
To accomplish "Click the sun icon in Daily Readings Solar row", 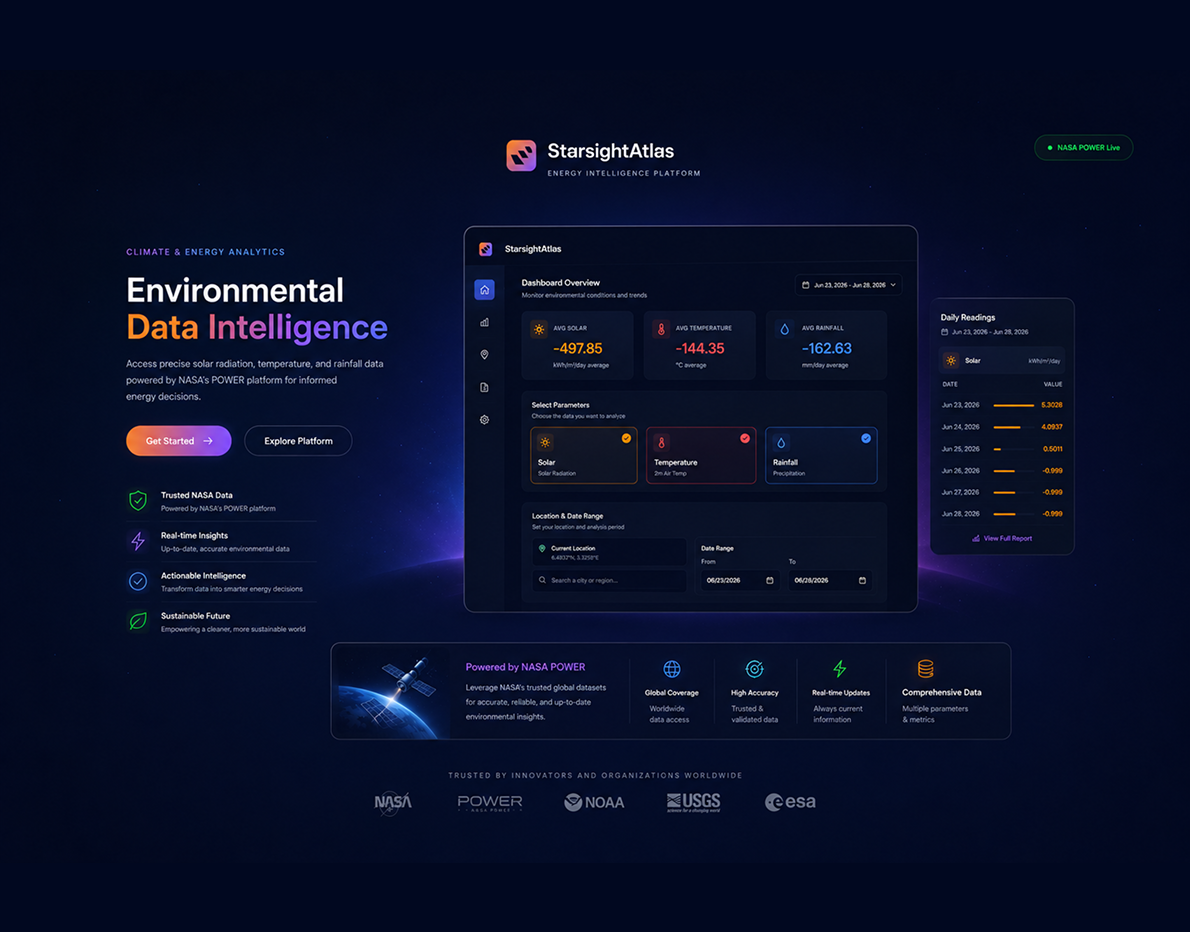I will click(x=951, y=361).
